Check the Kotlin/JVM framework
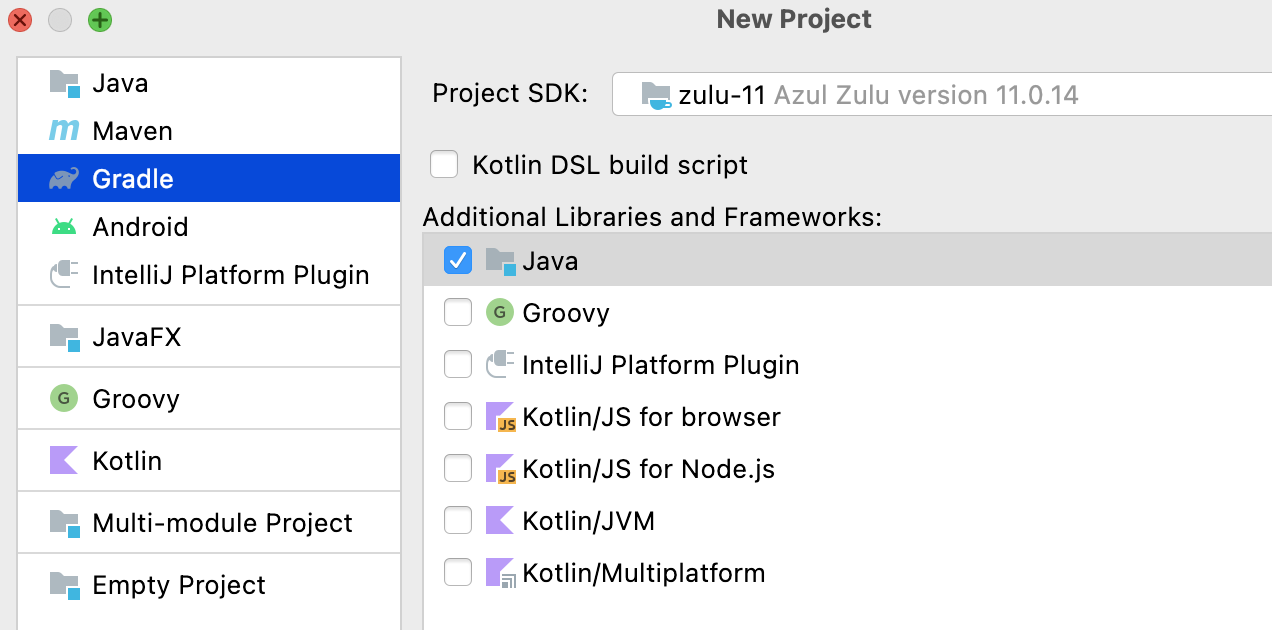Screen dimensions: 1272x630 pyautogui.click(x=458, y=520)
